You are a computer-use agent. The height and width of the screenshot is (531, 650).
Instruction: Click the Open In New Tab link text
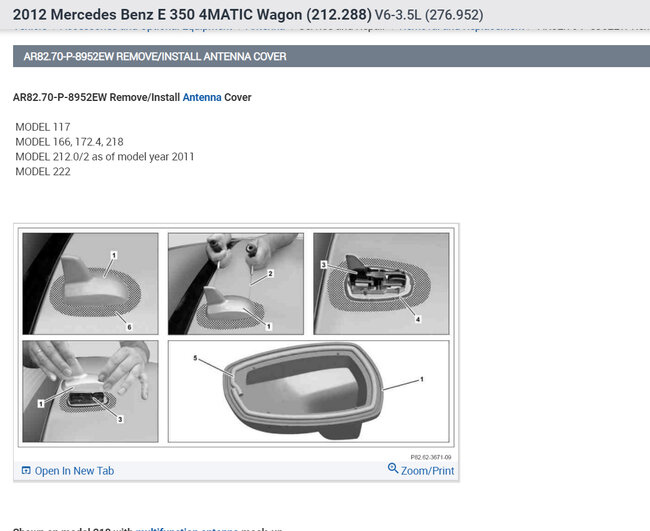(74, 471)
